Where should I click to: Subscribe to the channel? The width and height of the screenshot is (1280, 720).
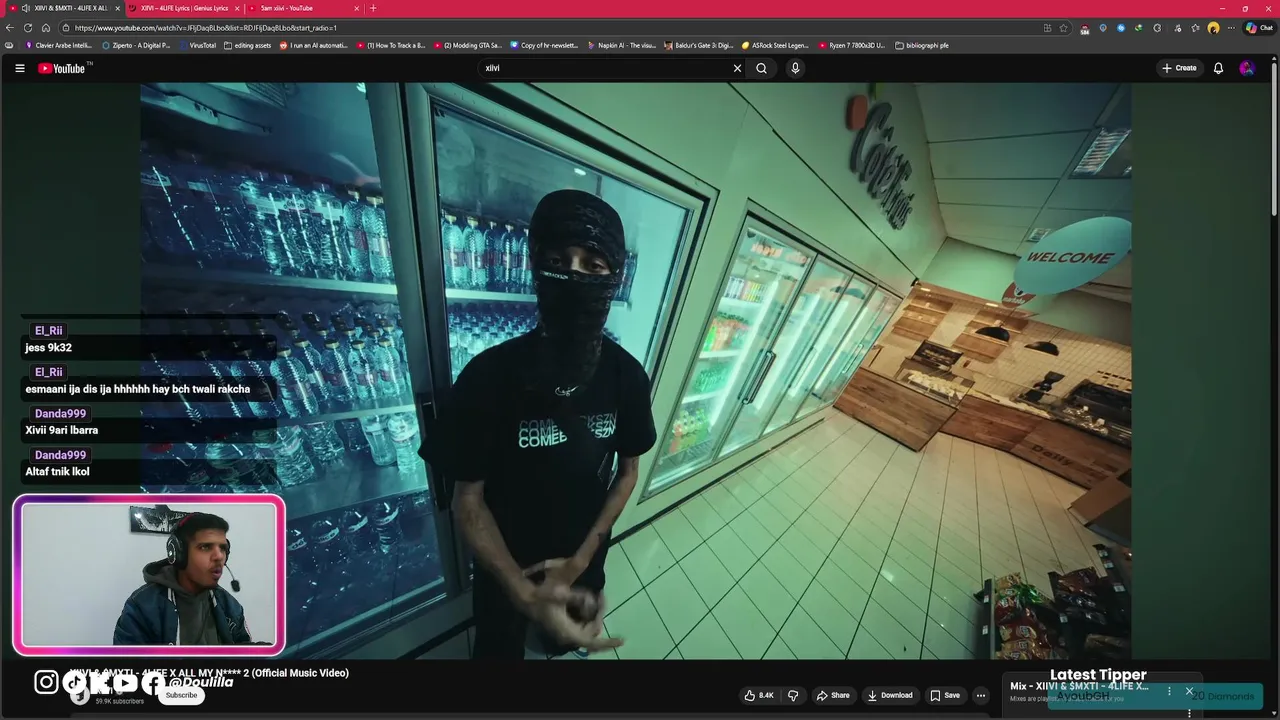coord(181,695)
